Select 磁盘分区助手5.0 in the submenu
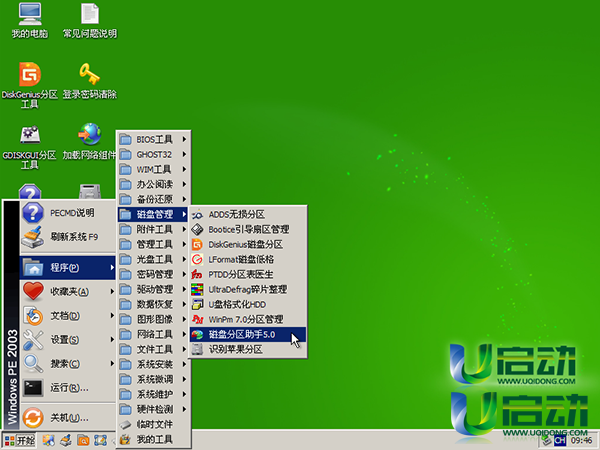Screen dimensions: 600x450 tap(248, 334)
